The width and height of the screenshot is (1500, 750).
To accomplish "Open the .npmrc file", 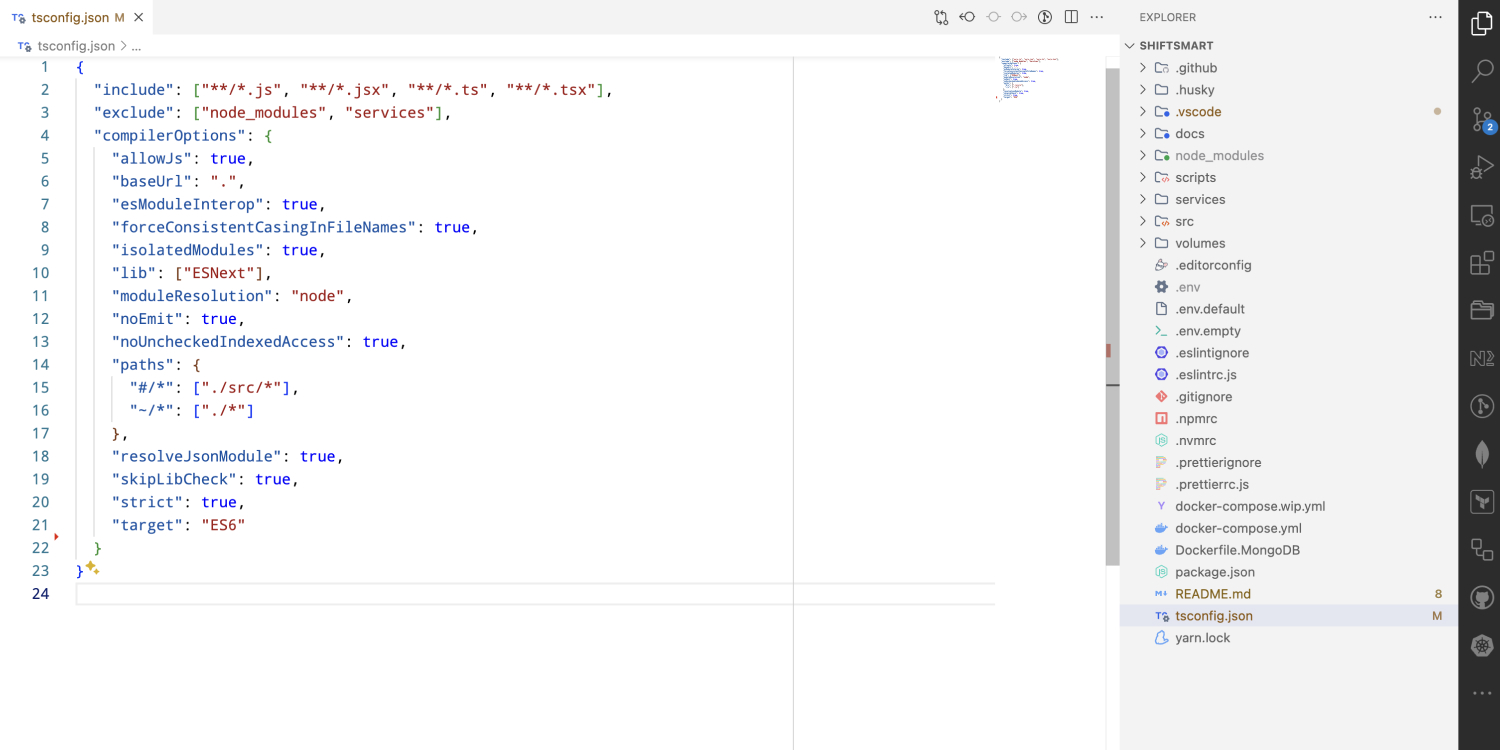I will (1289, 419).
